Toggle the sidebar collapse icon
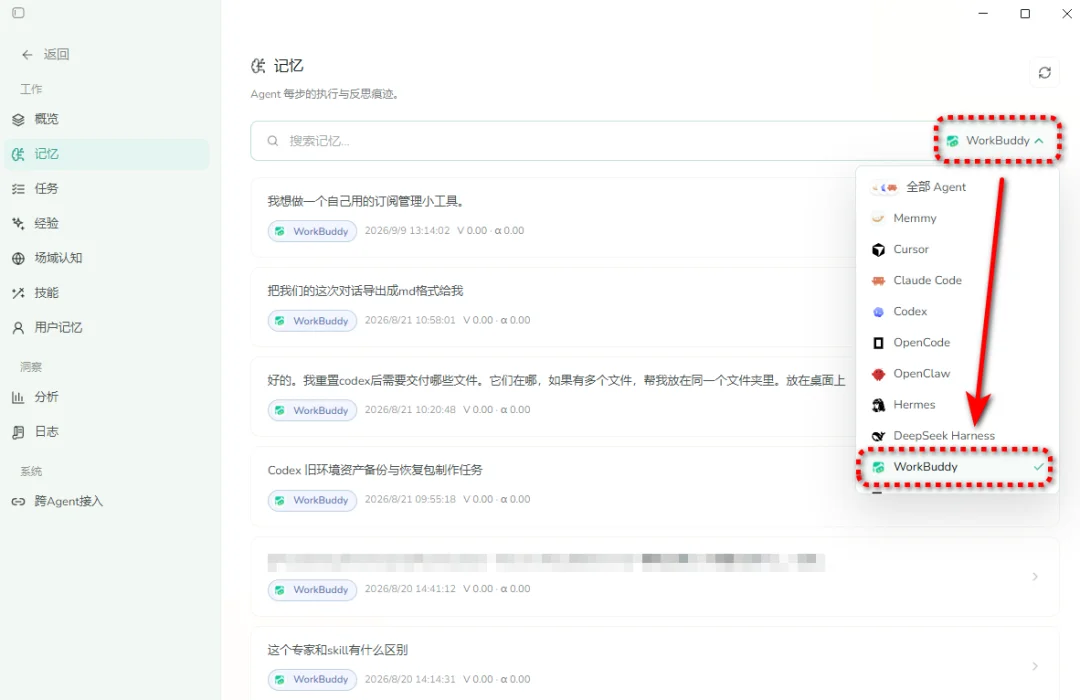The width and height of the screenshot is (1080, 700). click(19, 13)
